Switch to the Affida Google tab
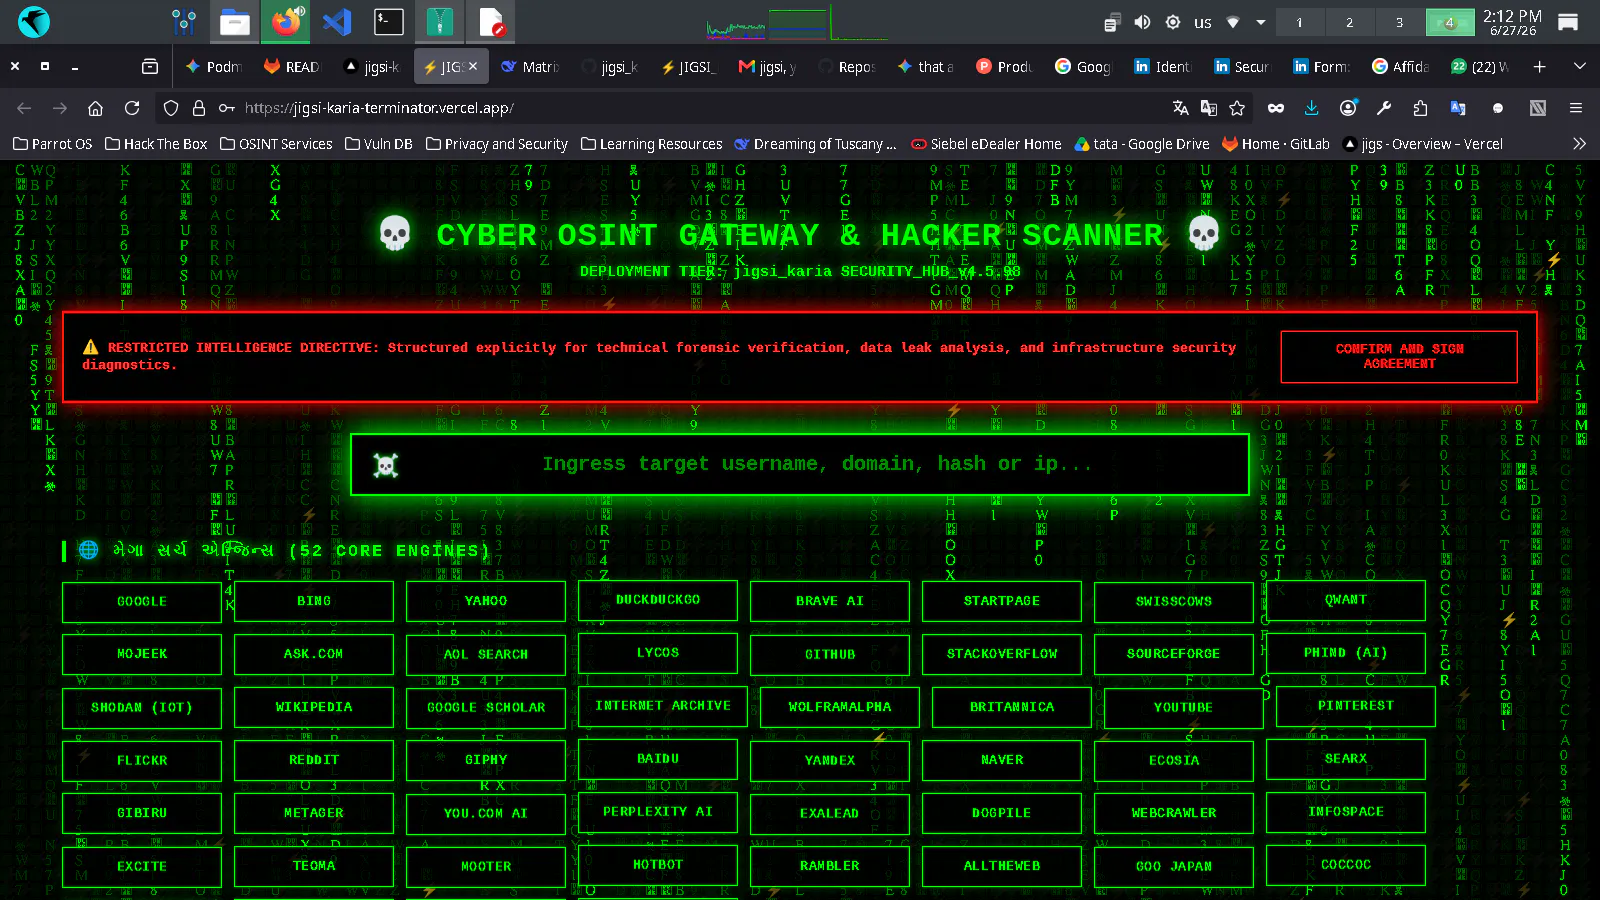This screenshot has height=900, width=1600. coord(1401,66)
